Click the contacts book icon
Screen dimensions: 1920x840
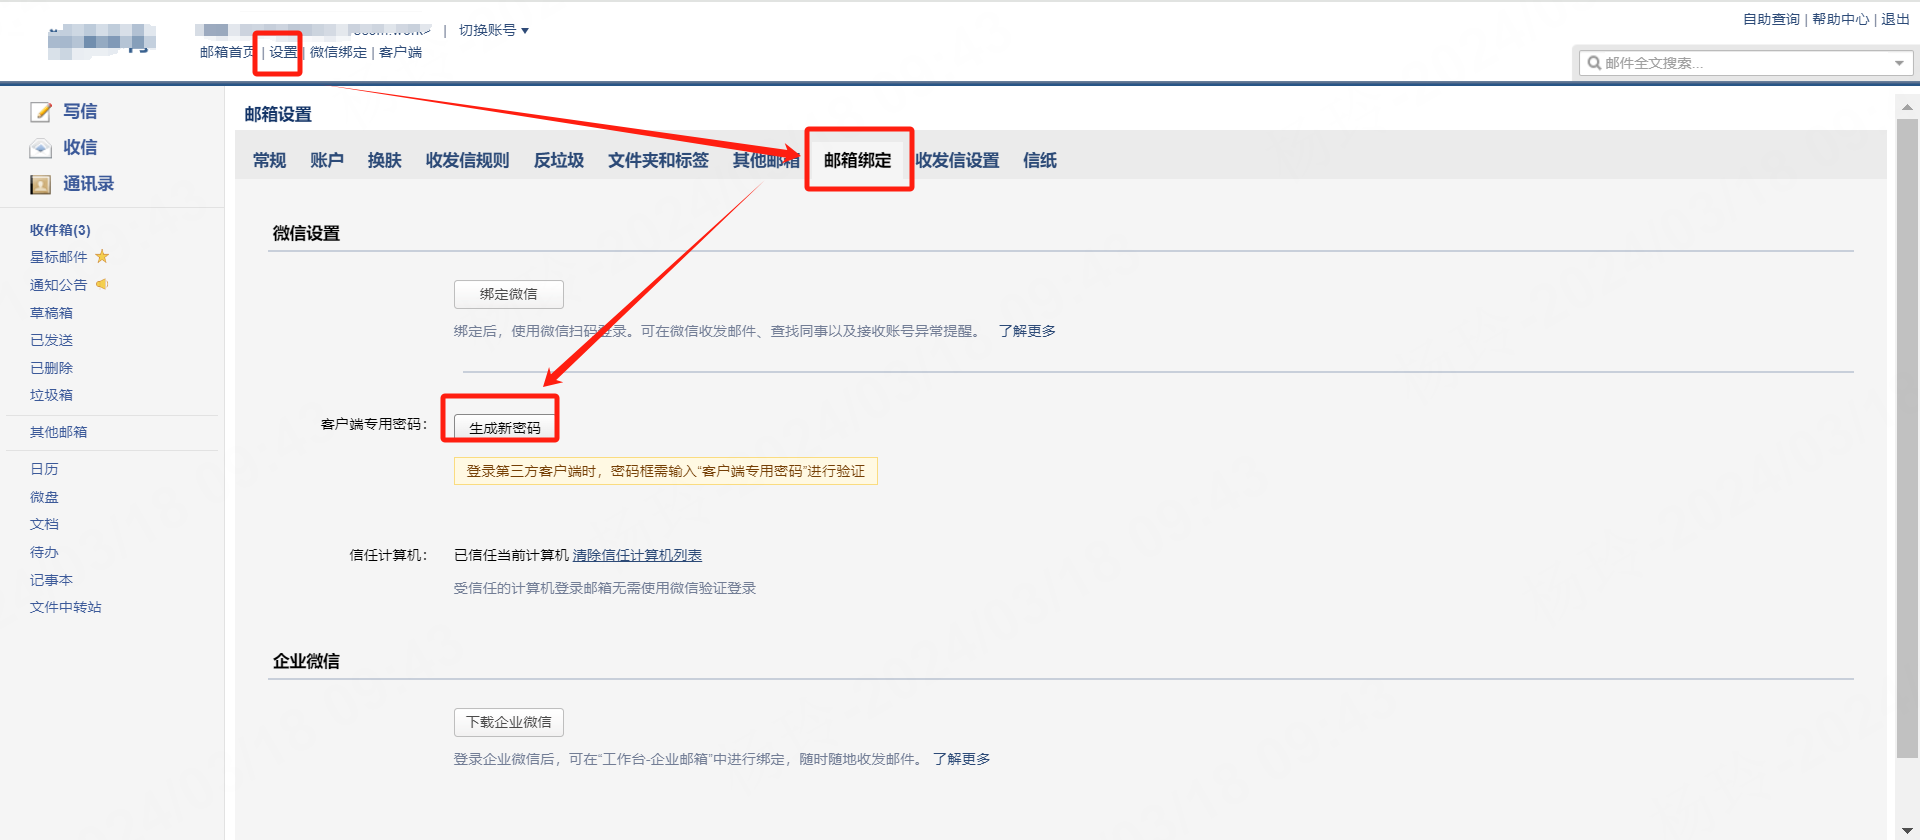(41, 184)
